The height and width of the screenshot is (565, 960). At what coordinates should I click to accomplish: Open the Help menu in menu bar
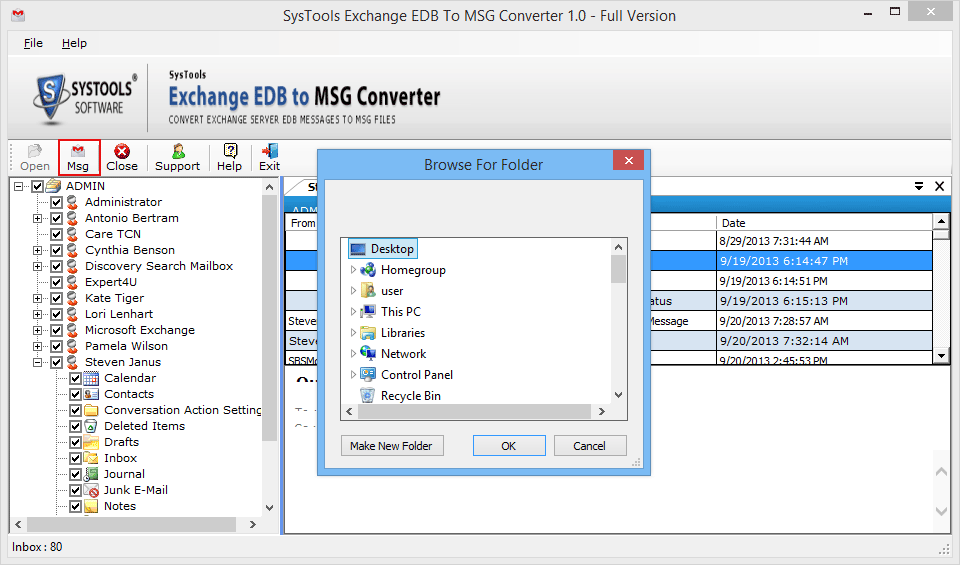pos(74,43)
